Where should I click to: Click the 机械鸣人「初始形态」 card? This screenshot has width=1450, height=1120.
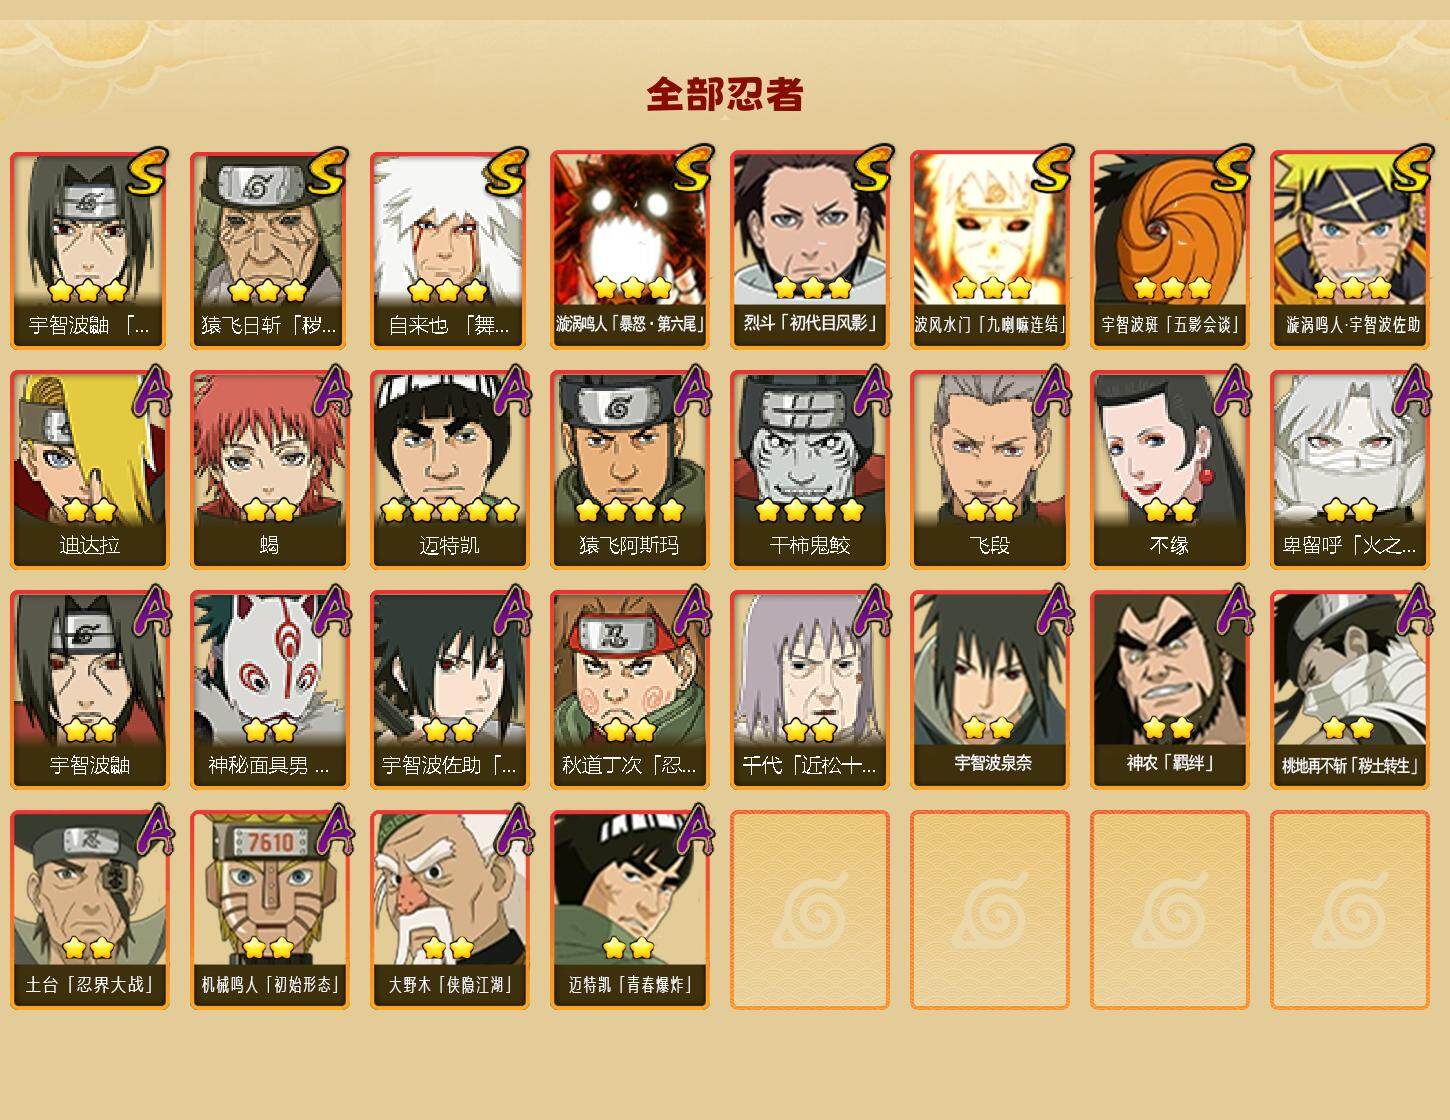[x=270, y=910]
